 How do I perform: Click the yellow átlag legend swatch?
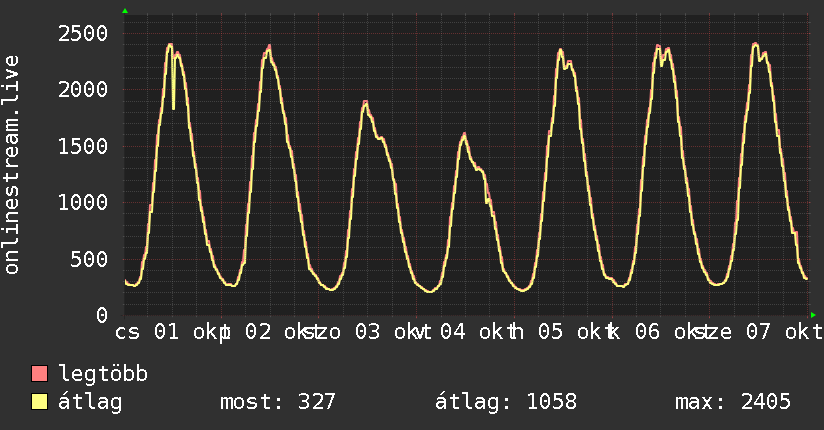click(x=39, y=401)
